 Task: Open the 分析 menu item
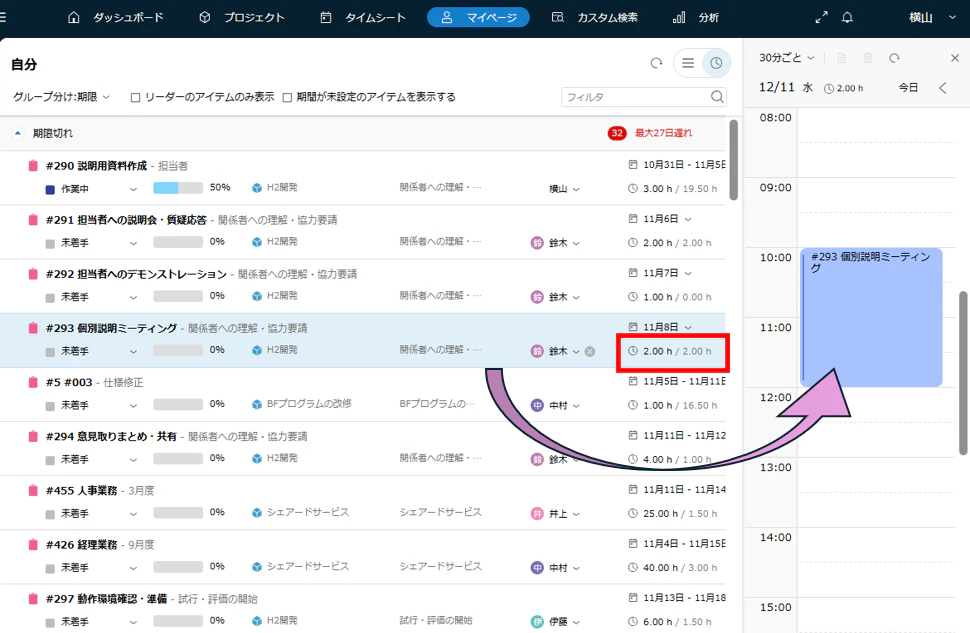pos(696,17)
